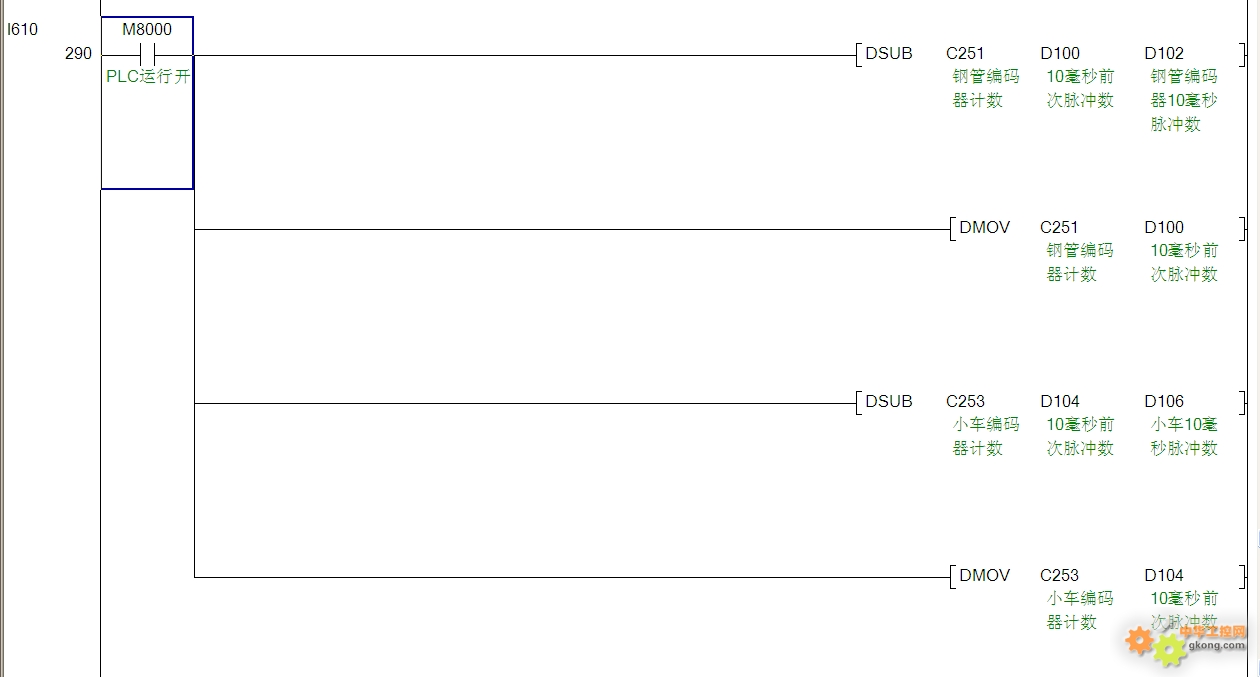Select the second DSUB instruction
The height and width of the screenshot is (677, 1260).
pos(889,402)
